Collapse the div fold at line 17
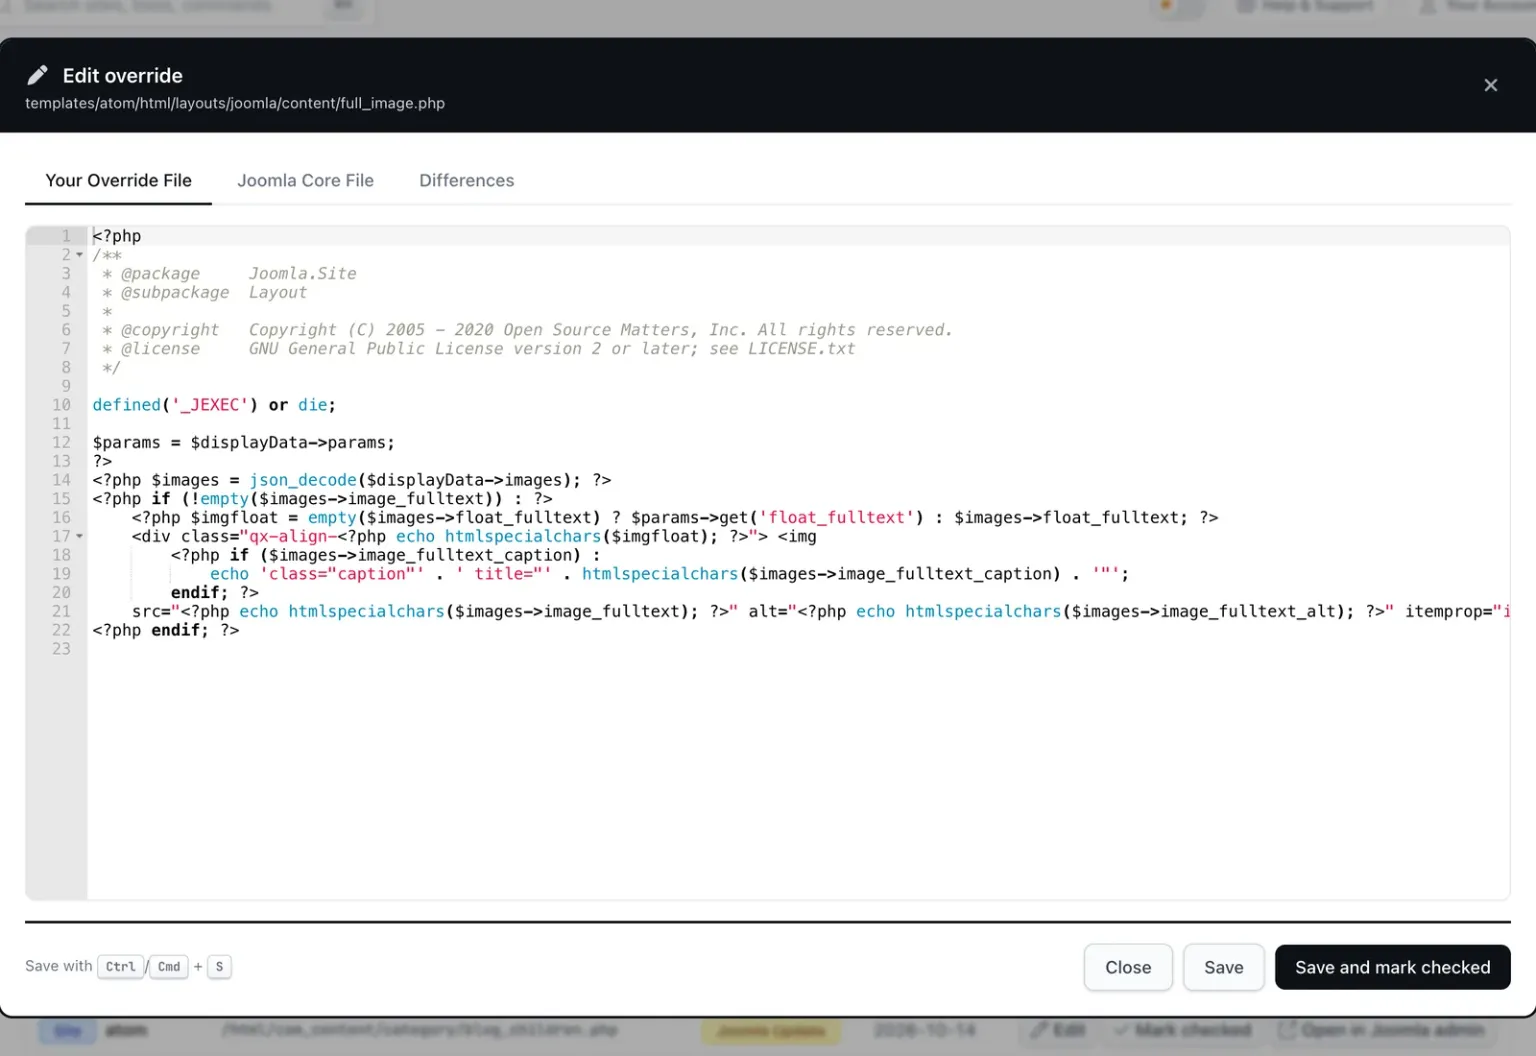This screenshot has height=1056, width=1536. pyautogui.click(x=80, y=537)
